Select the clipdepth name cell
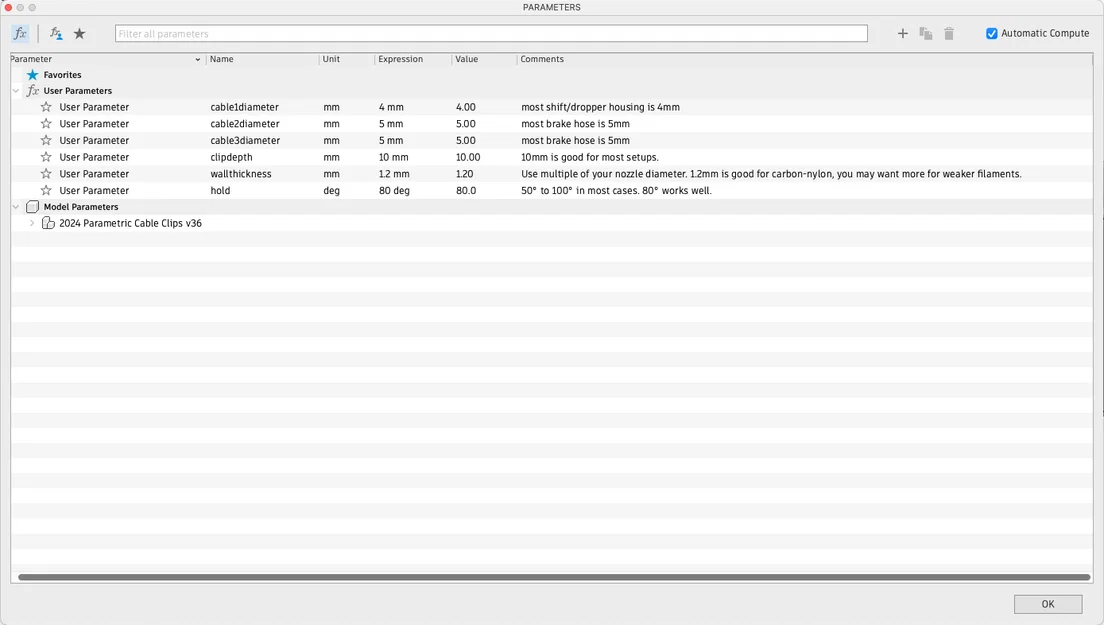1104x625 pixels. click(x=231, y=157)
